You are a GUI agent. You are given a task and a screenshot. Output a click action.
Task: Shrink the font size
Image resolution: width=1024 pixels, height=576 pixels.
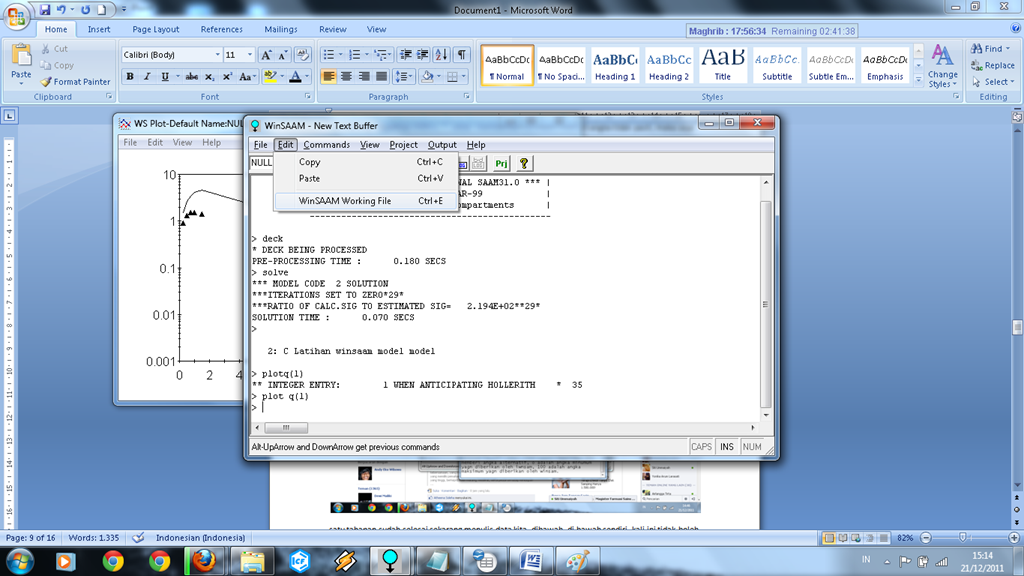click(x=283, y=55)
